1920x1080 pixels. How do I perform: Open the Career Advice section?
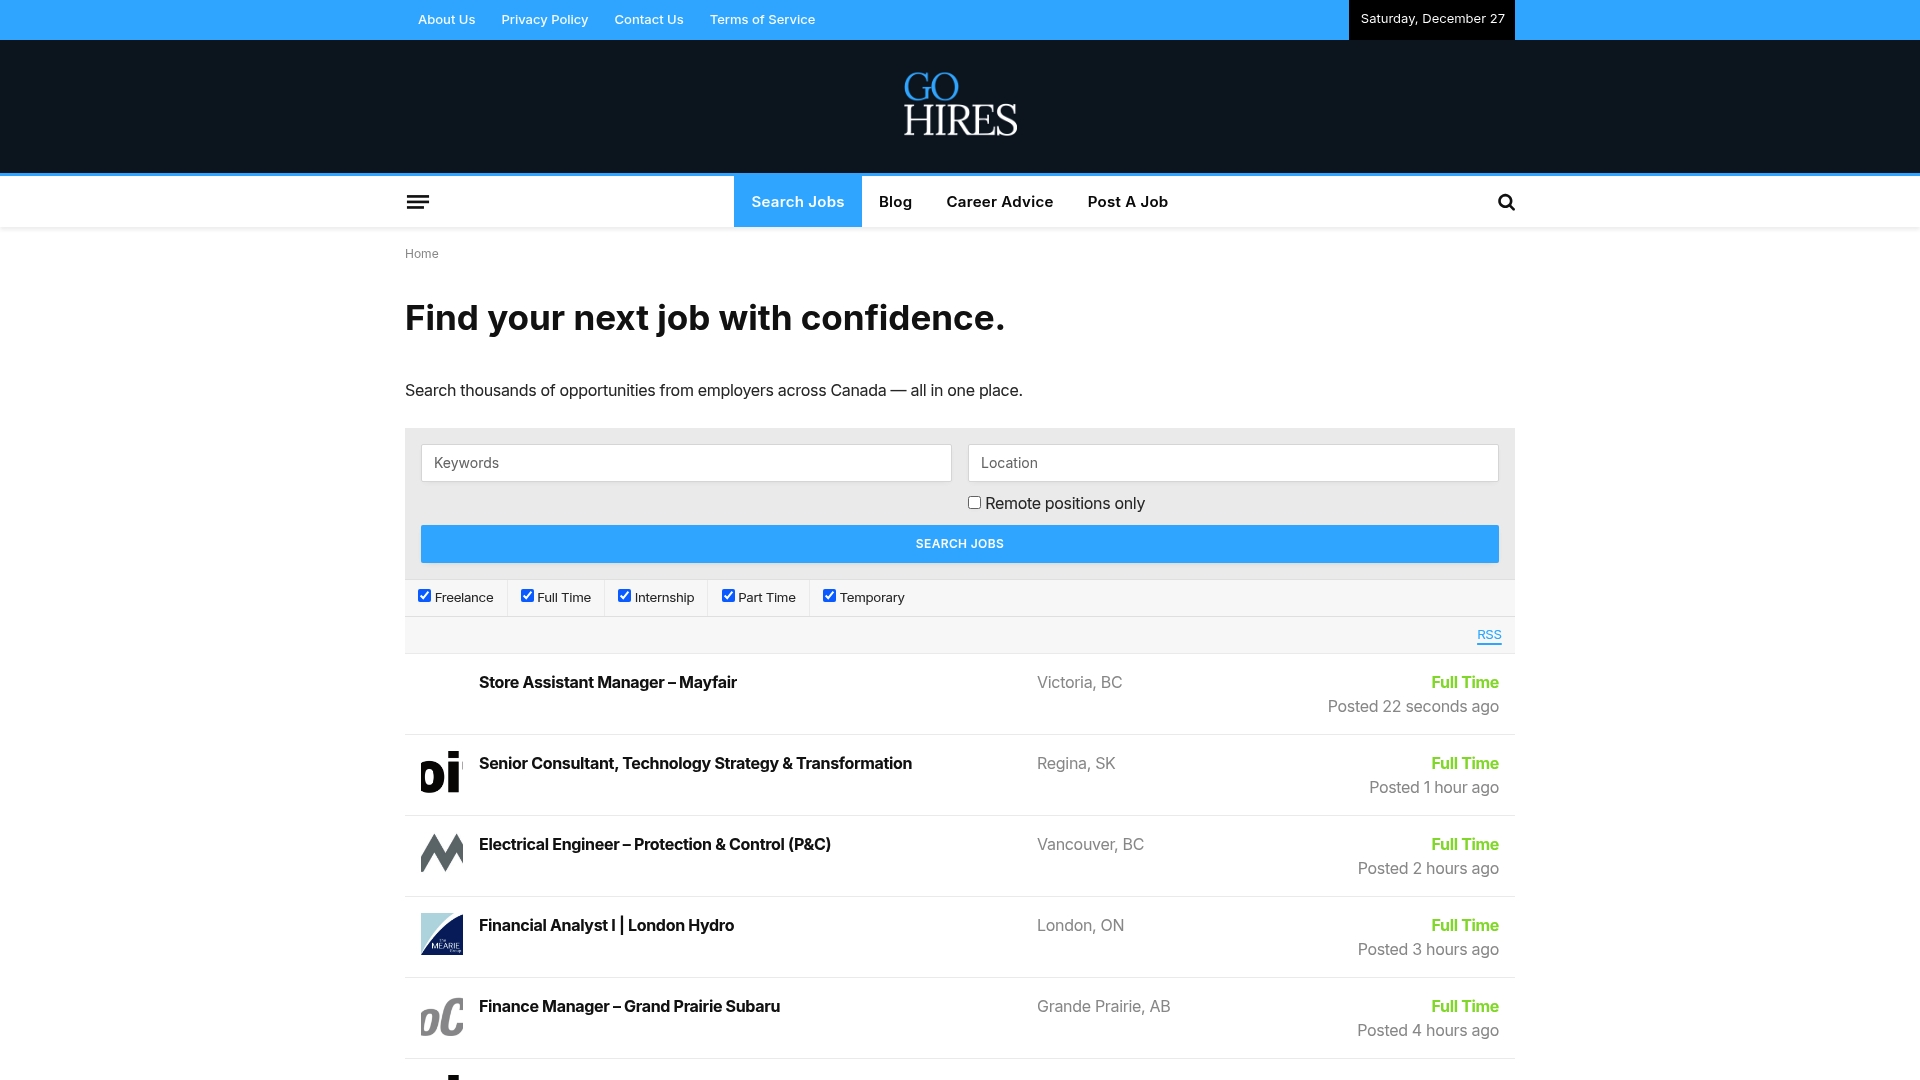(999, 201)
